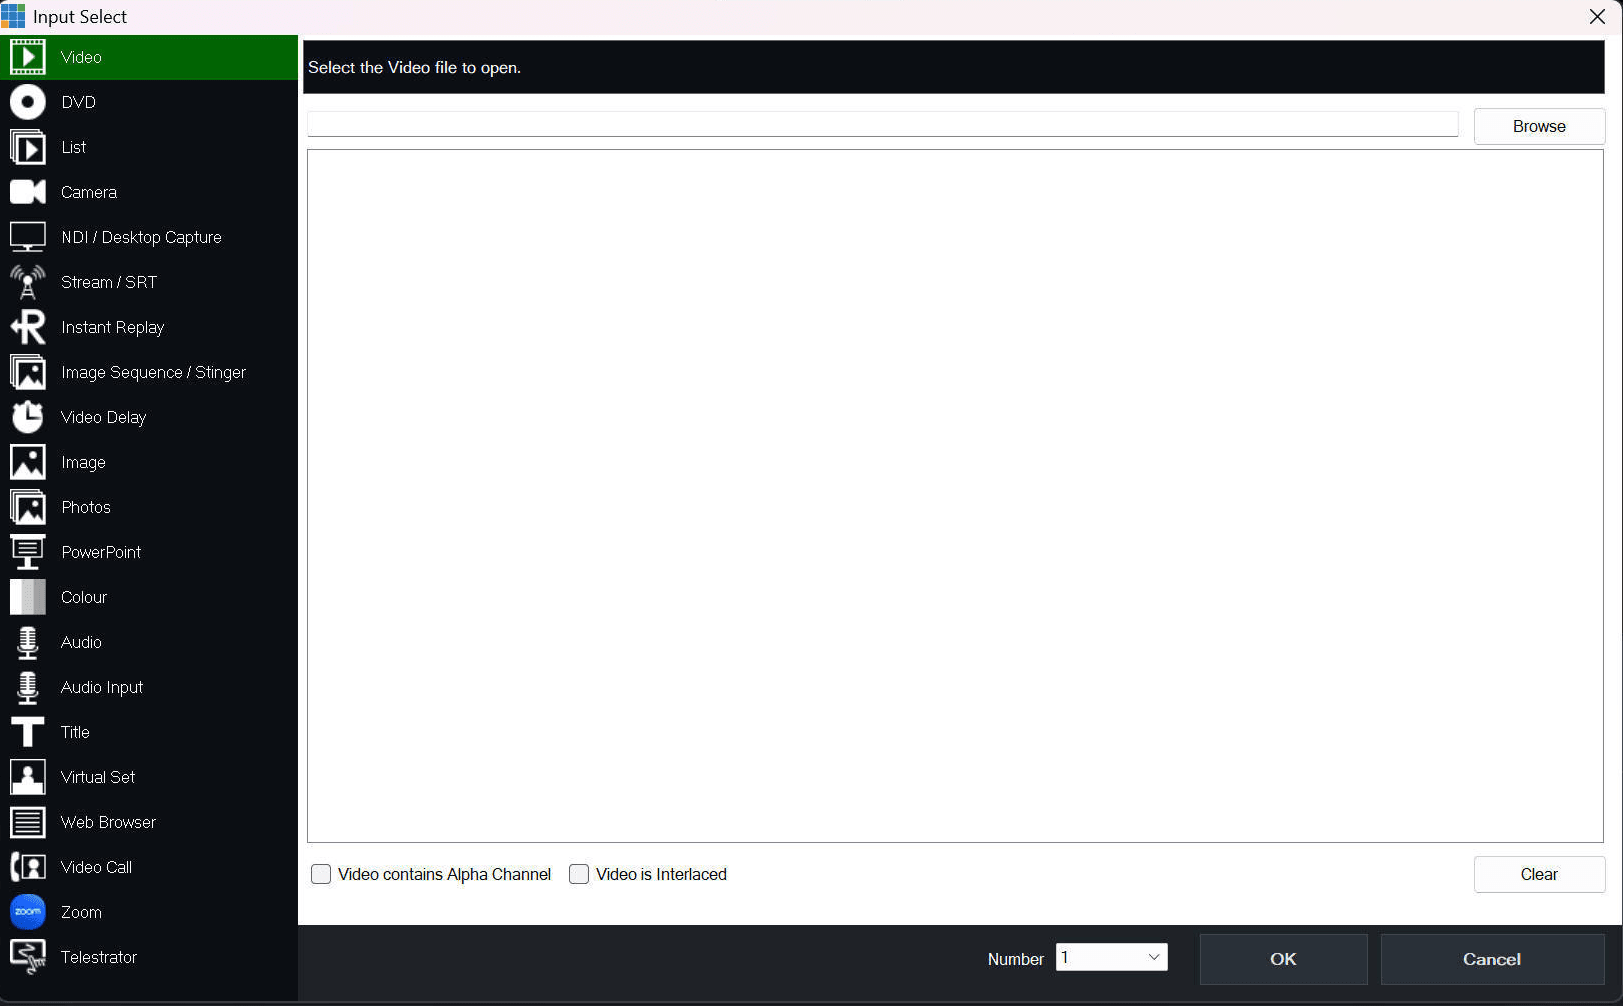Switch to the DVD input type
This screenshot has width=1623, height=1006.
[x=149, y=102]
